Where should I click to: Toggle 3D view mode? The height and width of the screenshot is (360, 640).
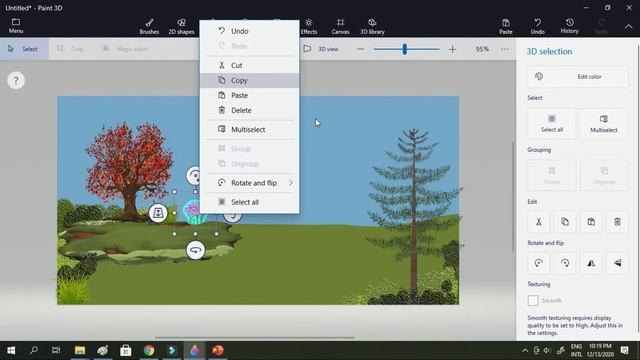321,49
